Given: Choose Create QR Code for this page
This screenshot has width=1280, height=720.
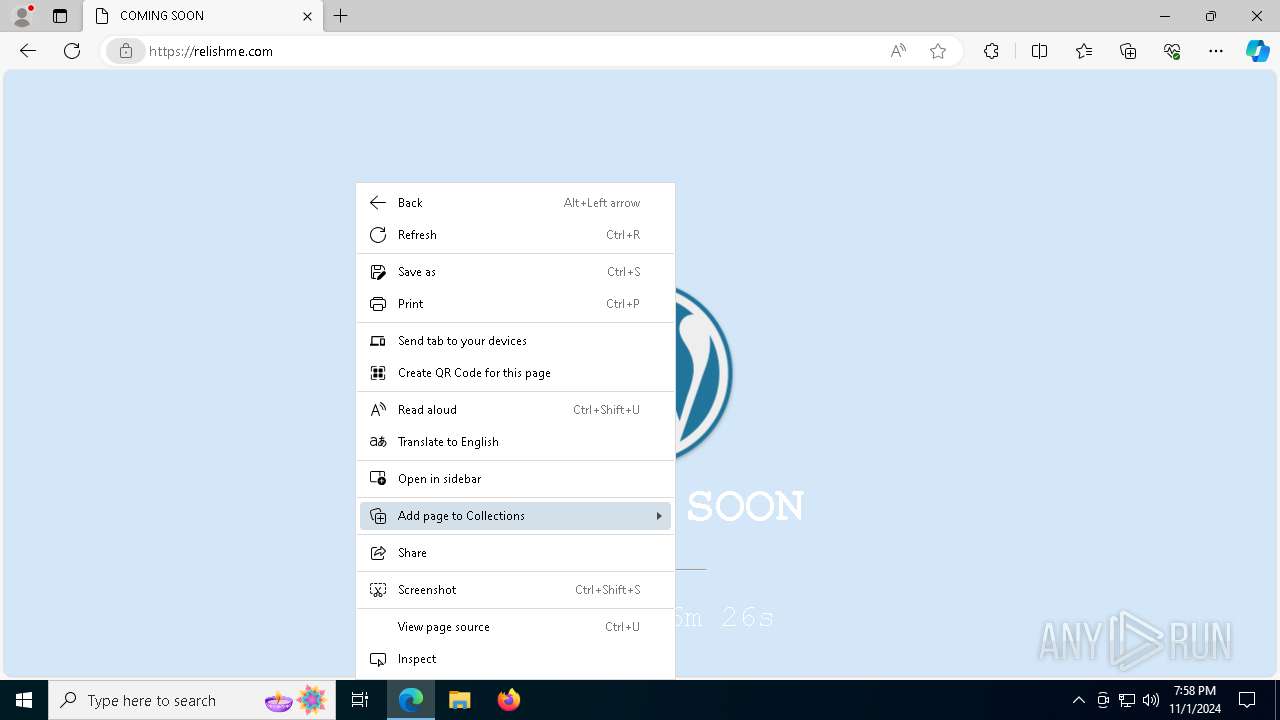Looking at the screenshot, I should coord(516,373).
